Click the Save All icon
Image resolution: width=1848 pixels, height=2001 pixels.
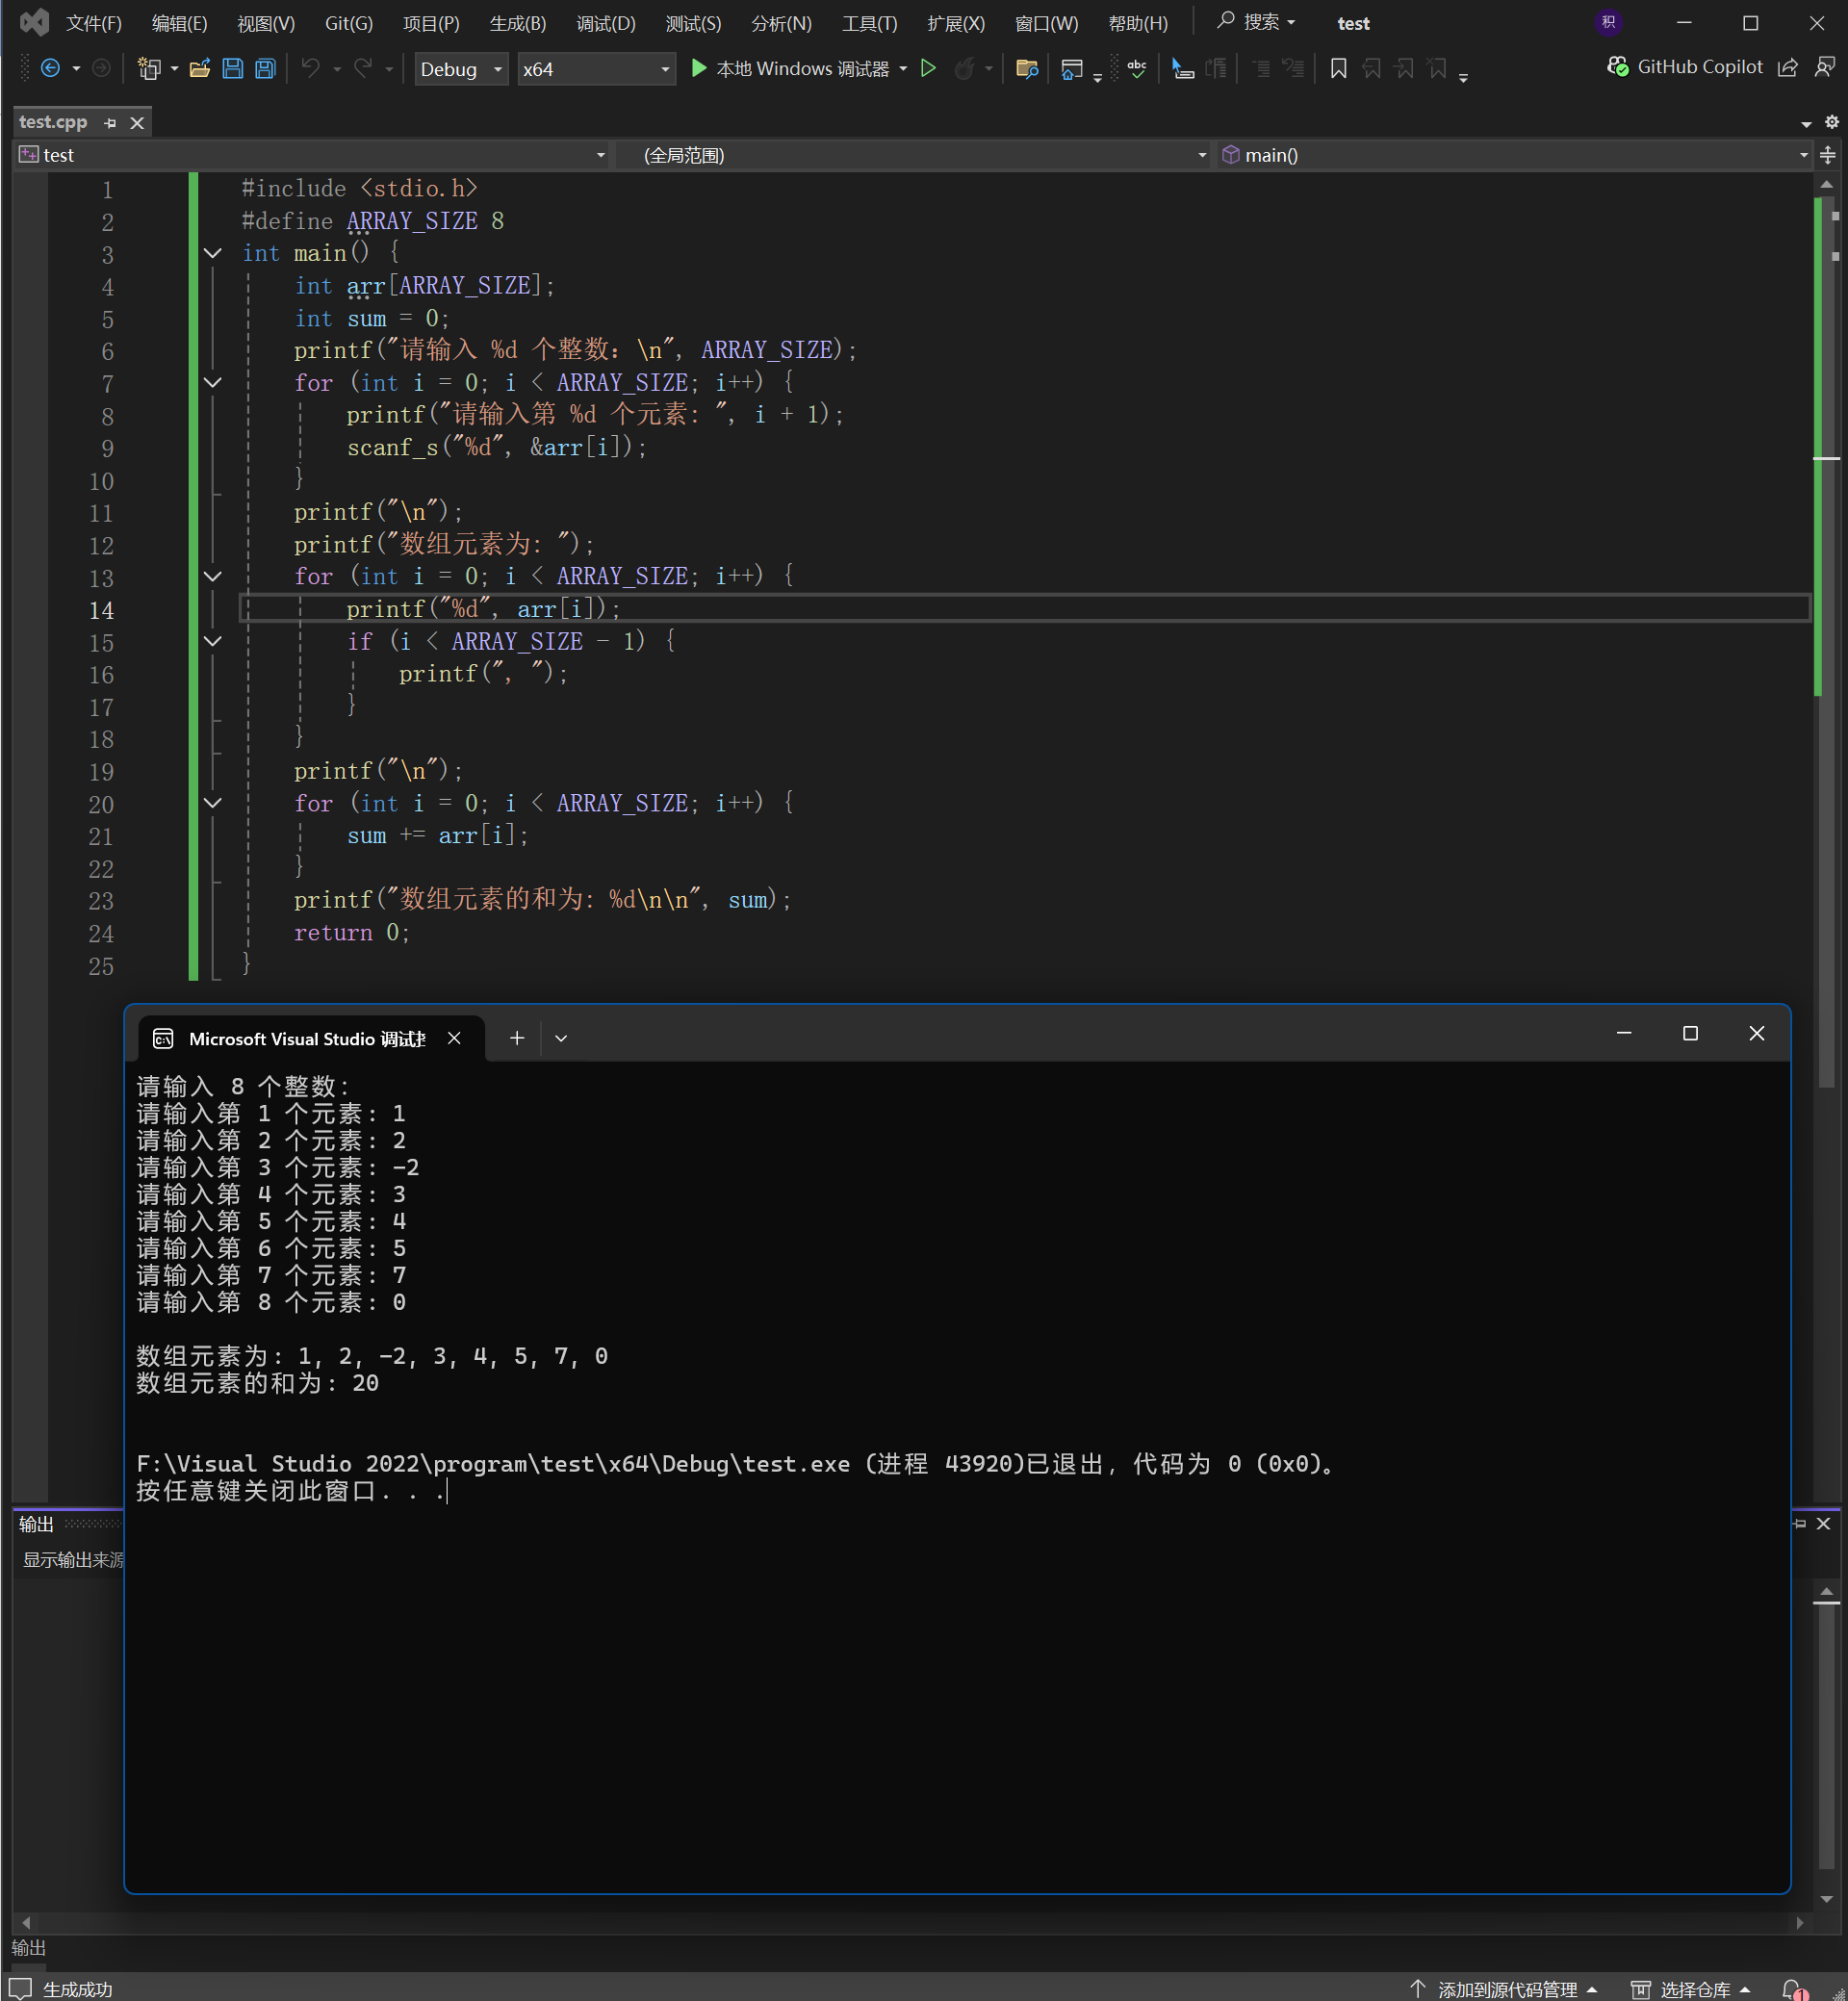tap(265, 69)
